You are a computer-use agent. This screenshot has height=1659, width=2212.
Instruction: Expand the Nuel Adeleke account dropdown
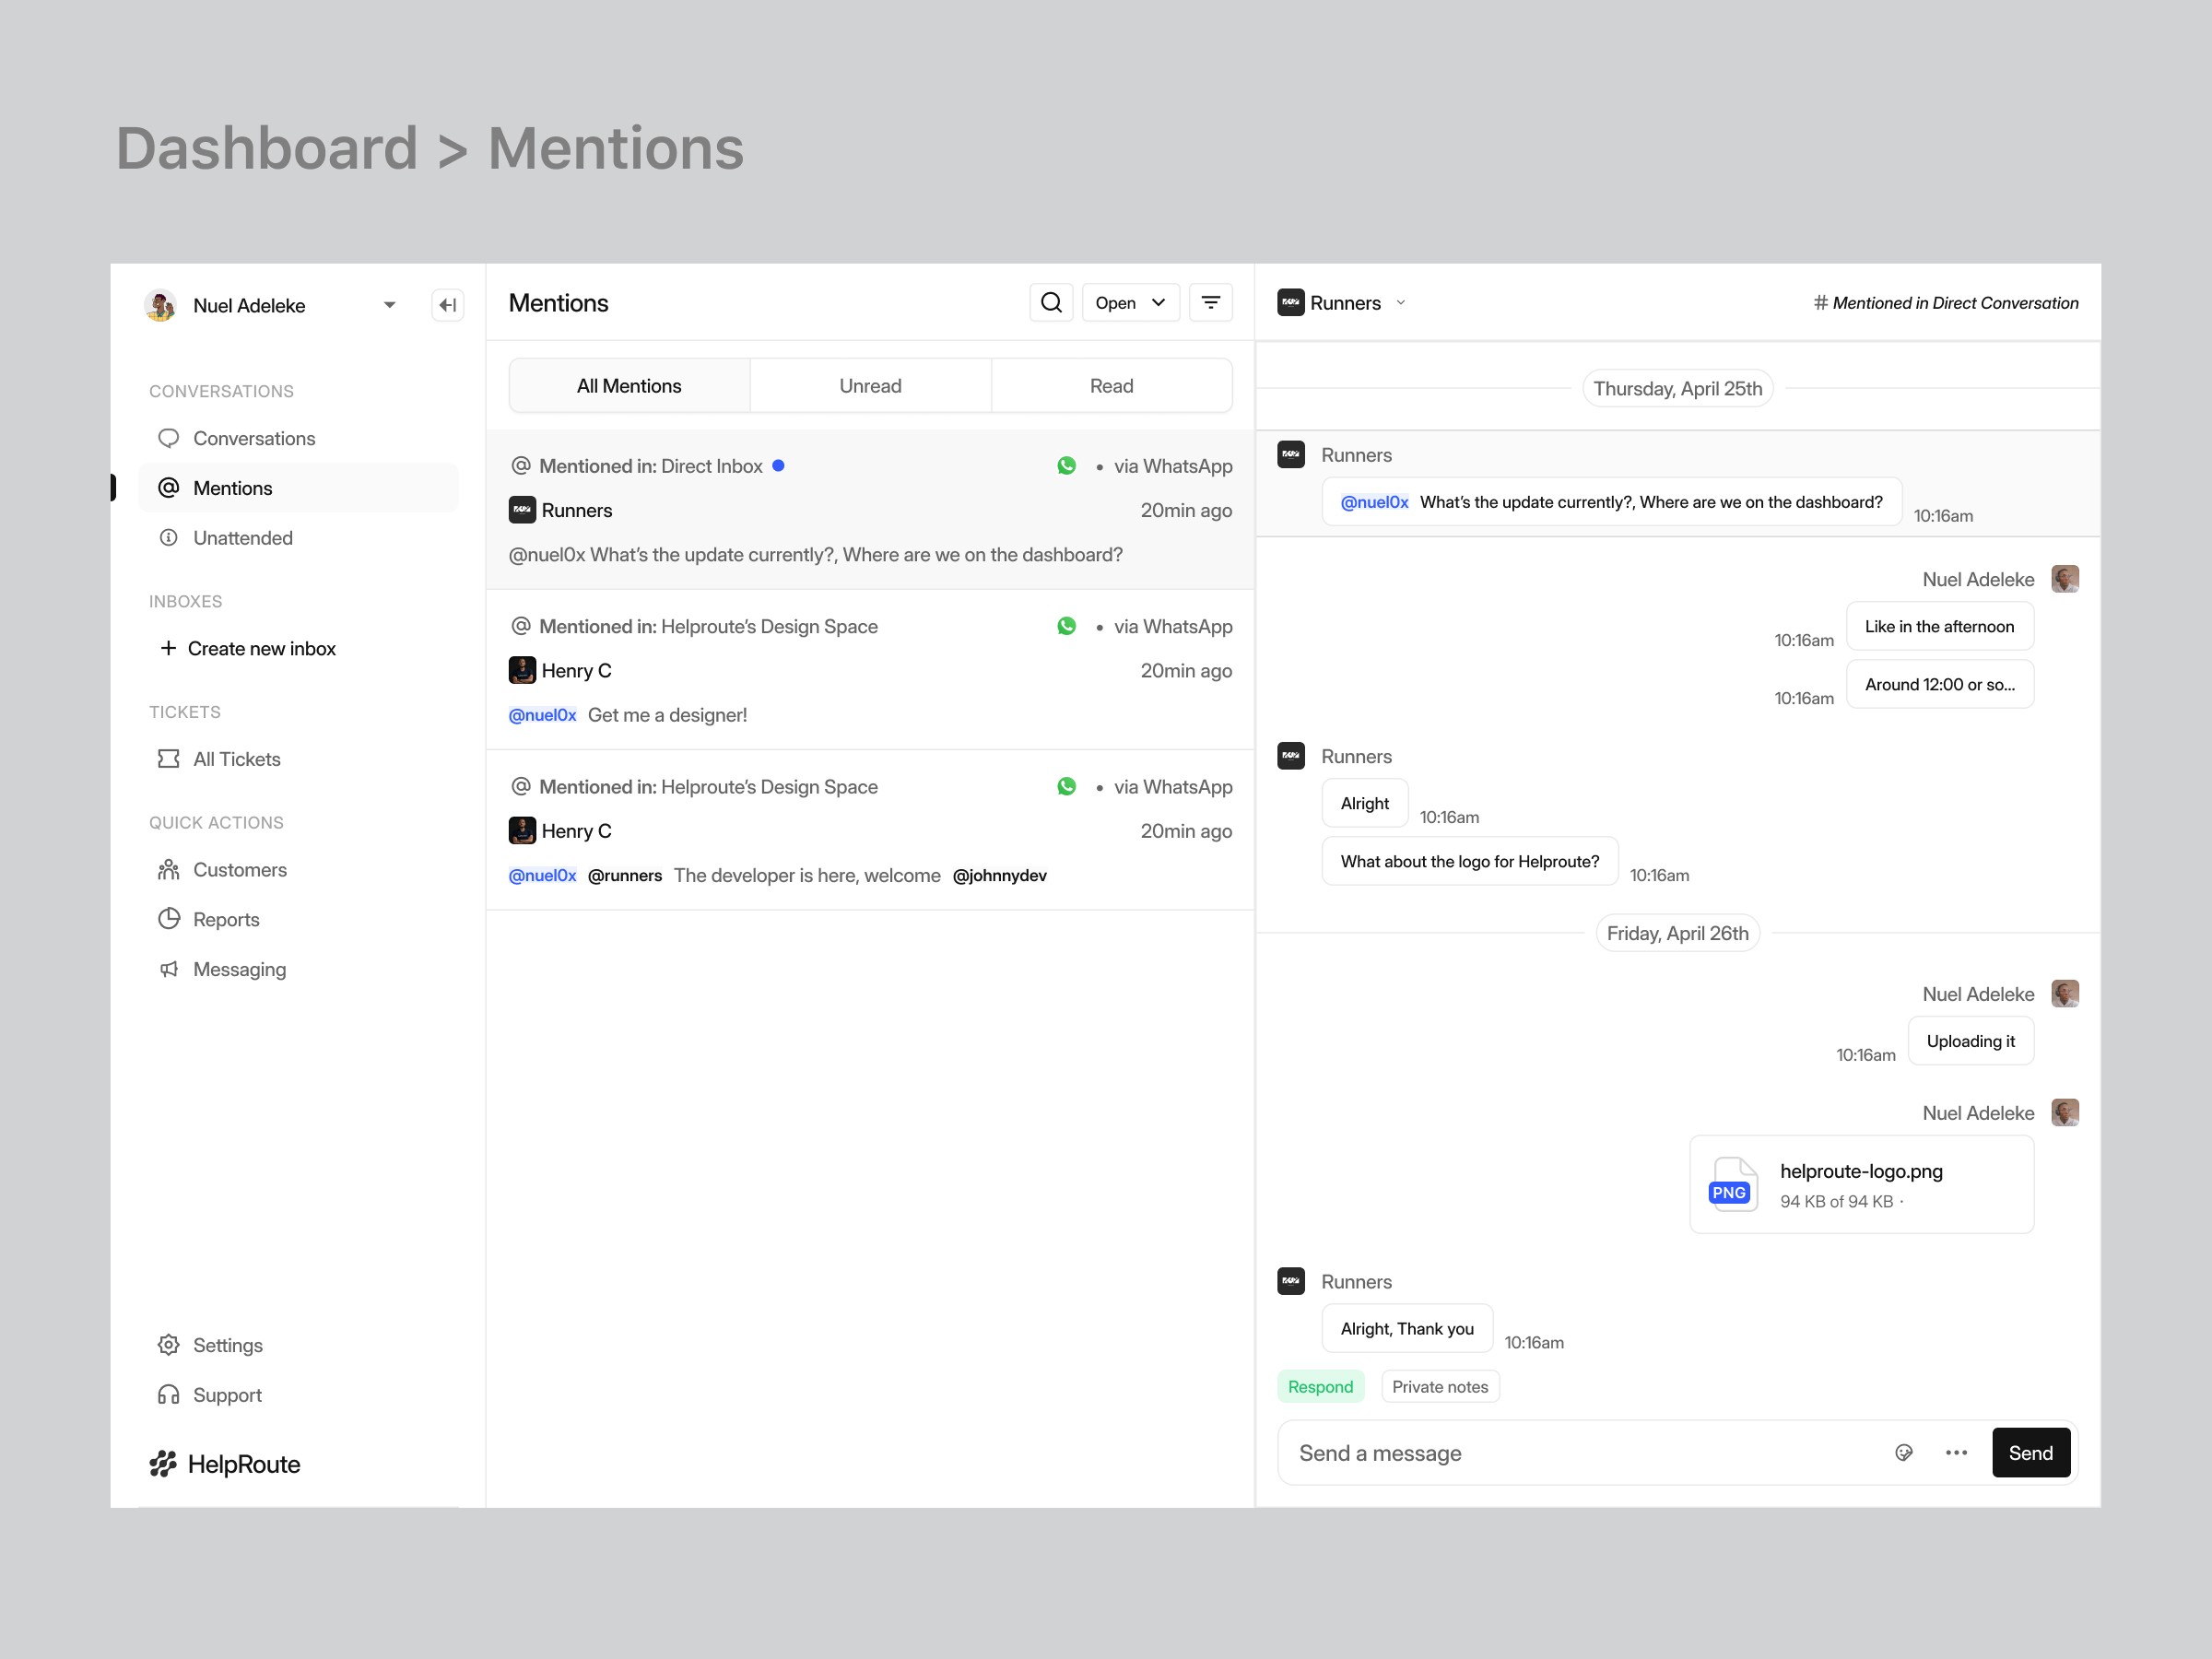coord(389,305)
